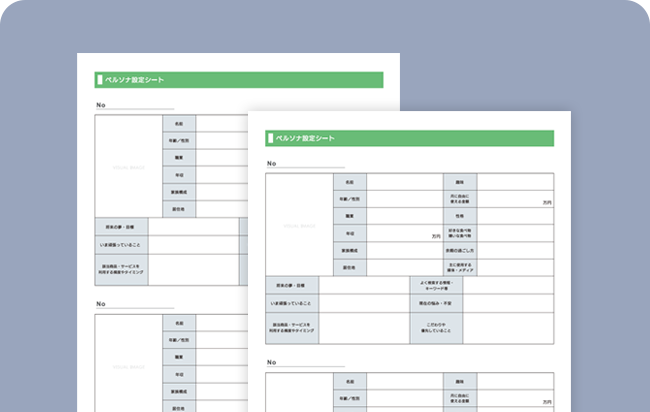Select blank cell beside こだわりや優先していること on front sheet
The width and height of the screenshot is (650, 412).
coord(508,328)
